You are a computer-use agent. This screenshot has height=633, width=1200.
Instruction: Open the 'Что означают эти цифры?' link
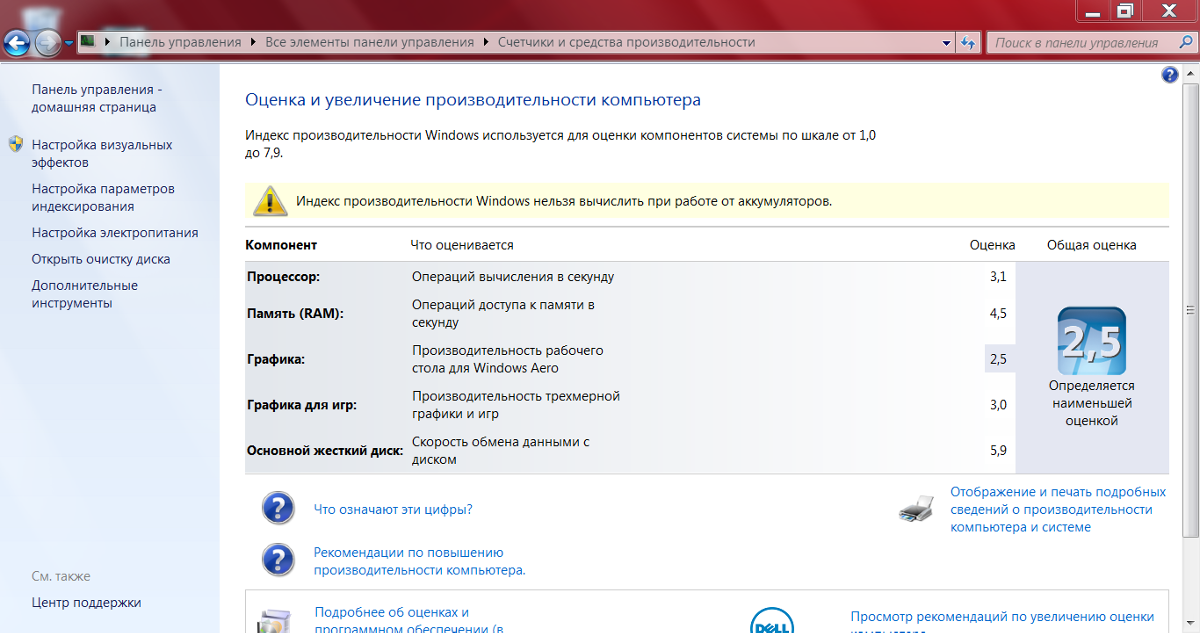(393, 509)
